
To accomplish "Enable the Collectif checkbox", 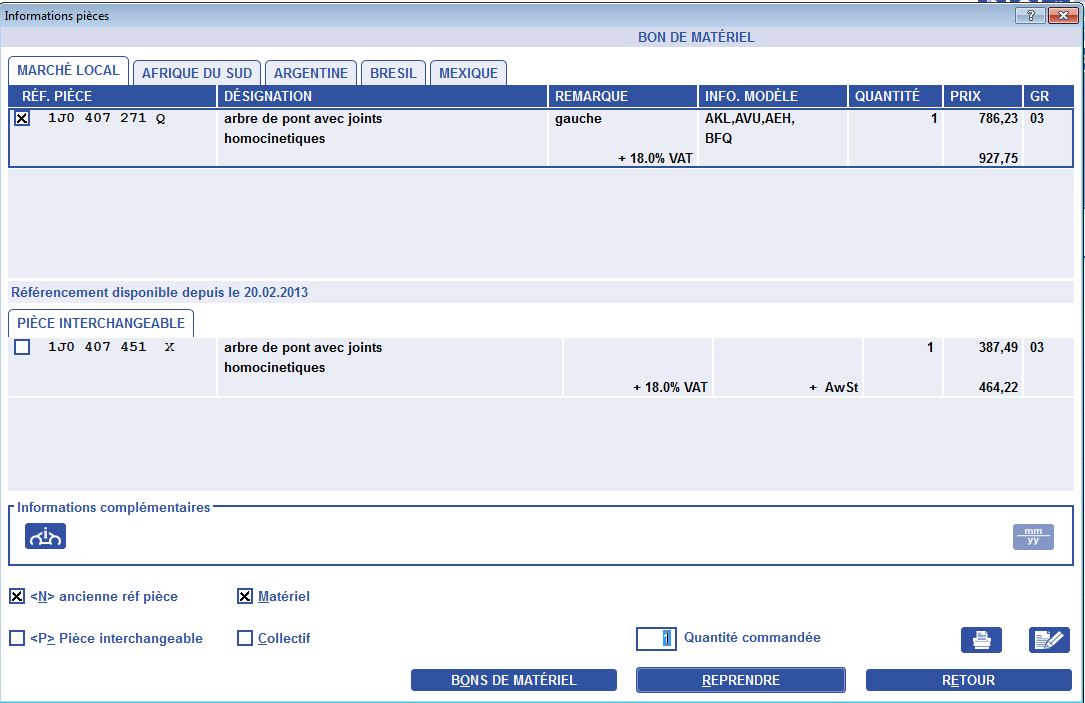I will coord(245,639).
